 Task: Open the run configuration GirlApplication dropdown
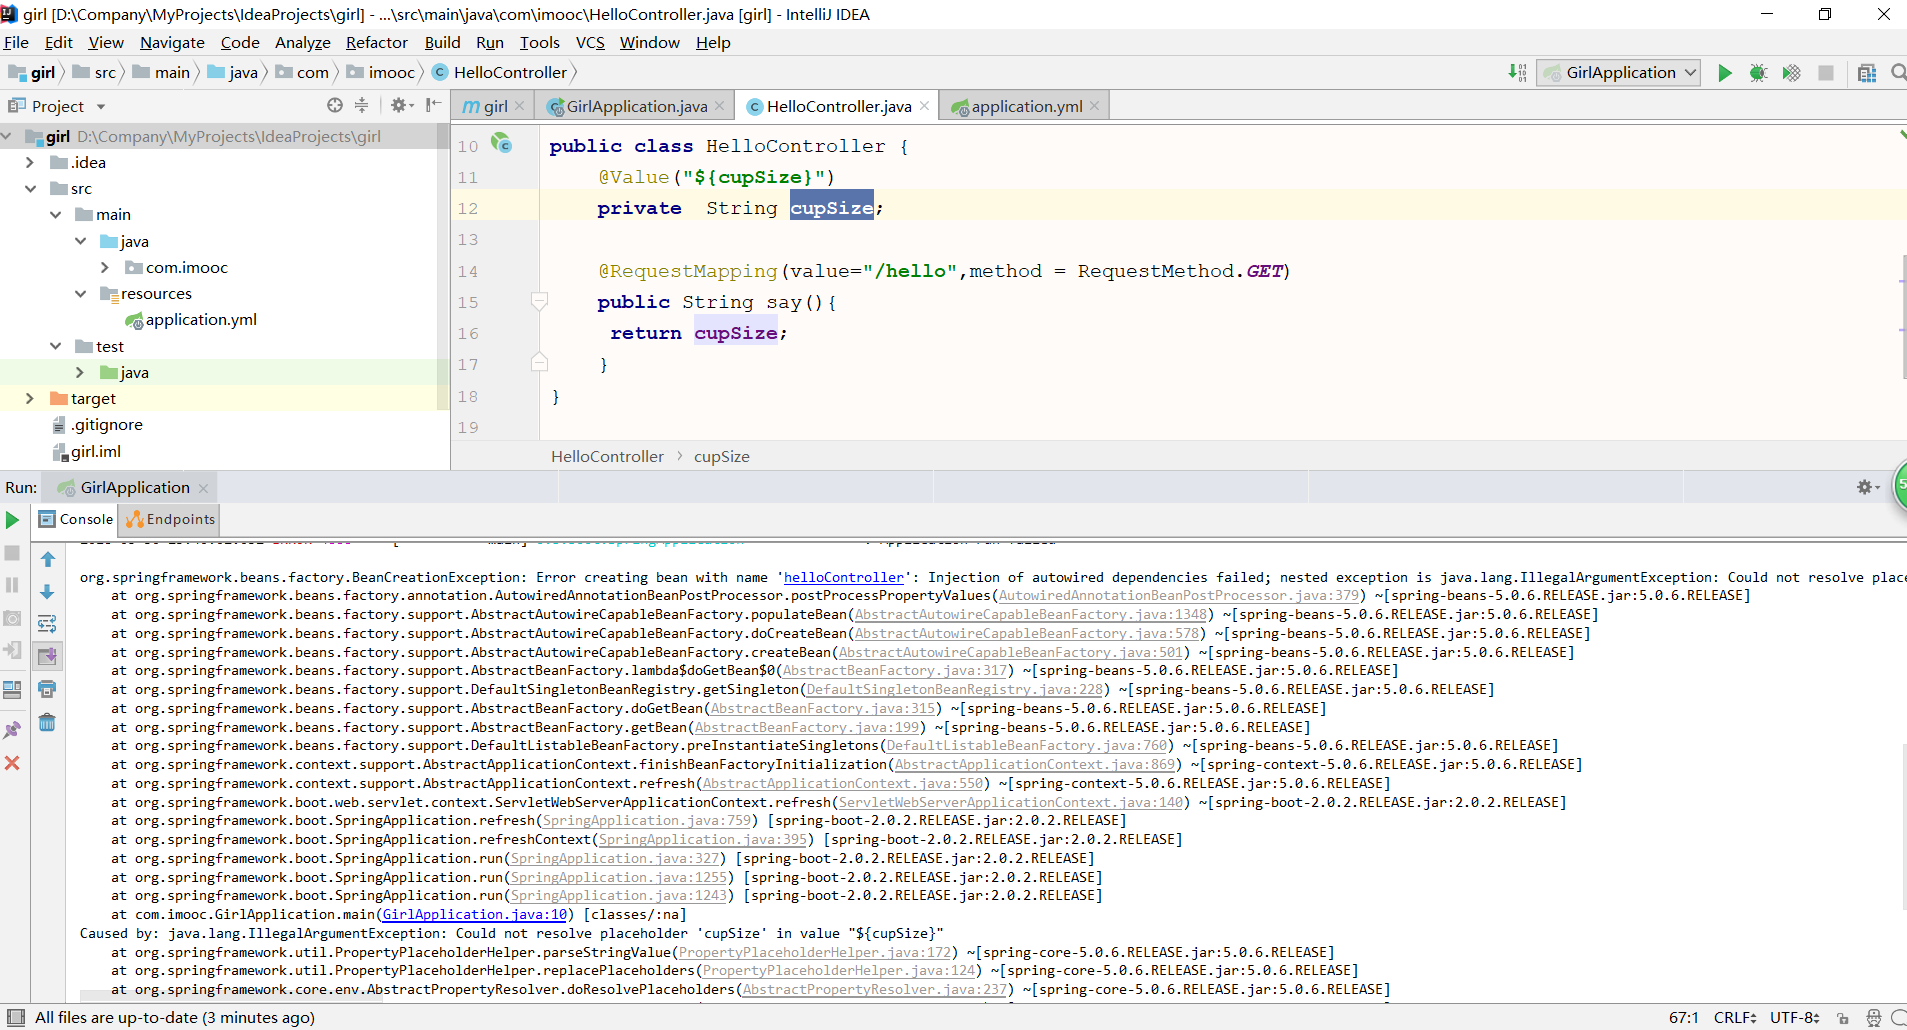1618,72
